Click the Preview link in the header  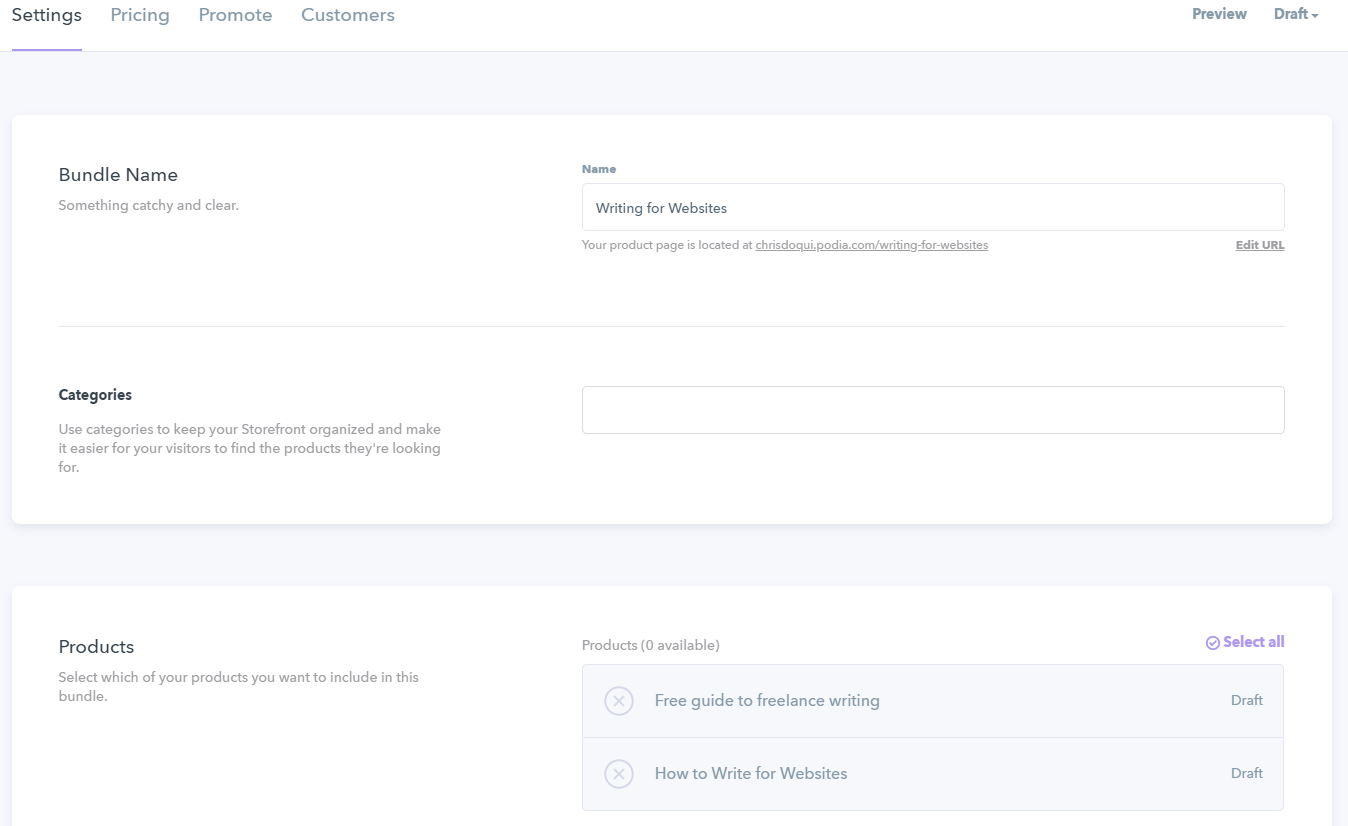pyautogui.click(x=1219, y=14)
